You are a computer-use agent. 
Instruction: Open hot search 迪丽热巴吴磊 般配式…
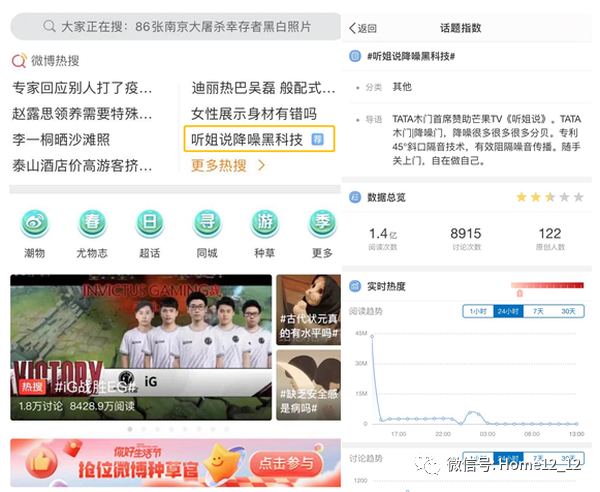pyautogui.click(x=263, y=88)
